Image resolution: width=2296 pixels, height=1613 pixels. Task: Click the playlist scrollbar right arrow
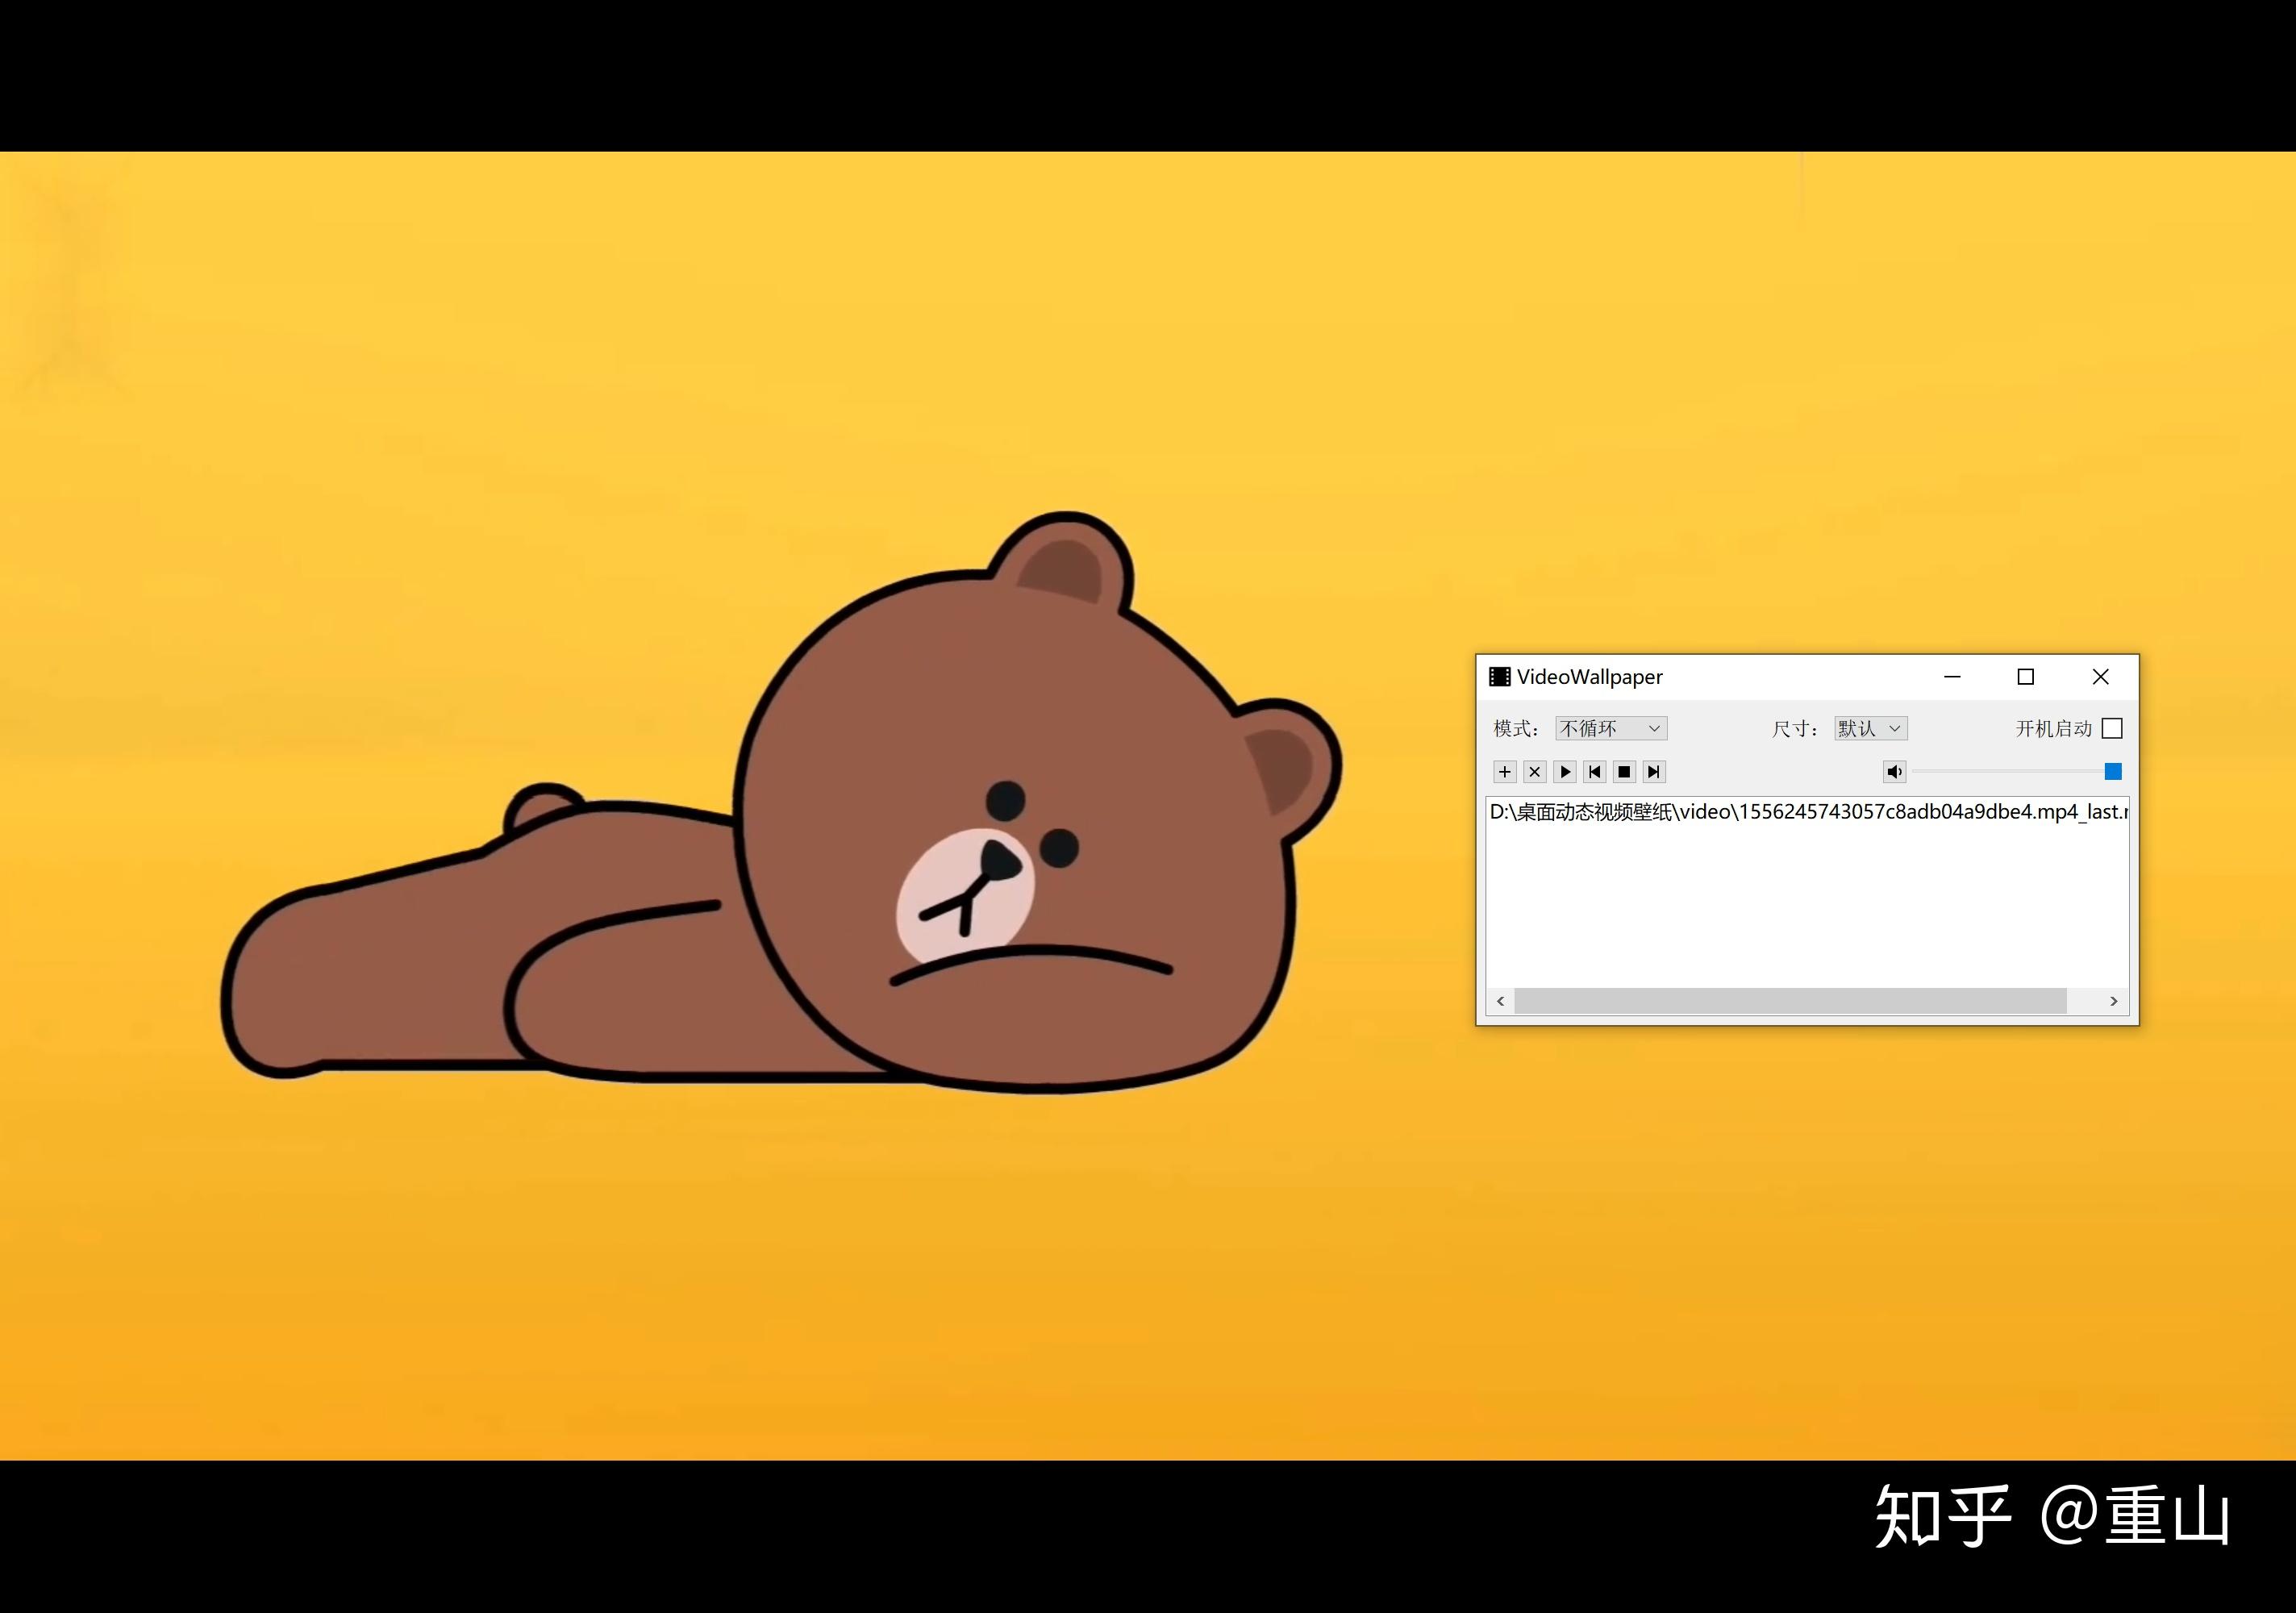(x=2113, y=1001)
